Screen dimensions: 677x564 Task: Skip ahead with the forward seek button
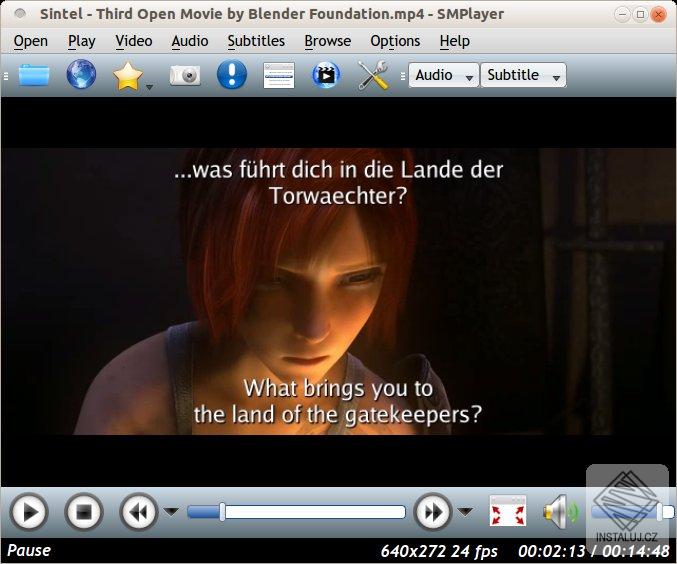433,512
